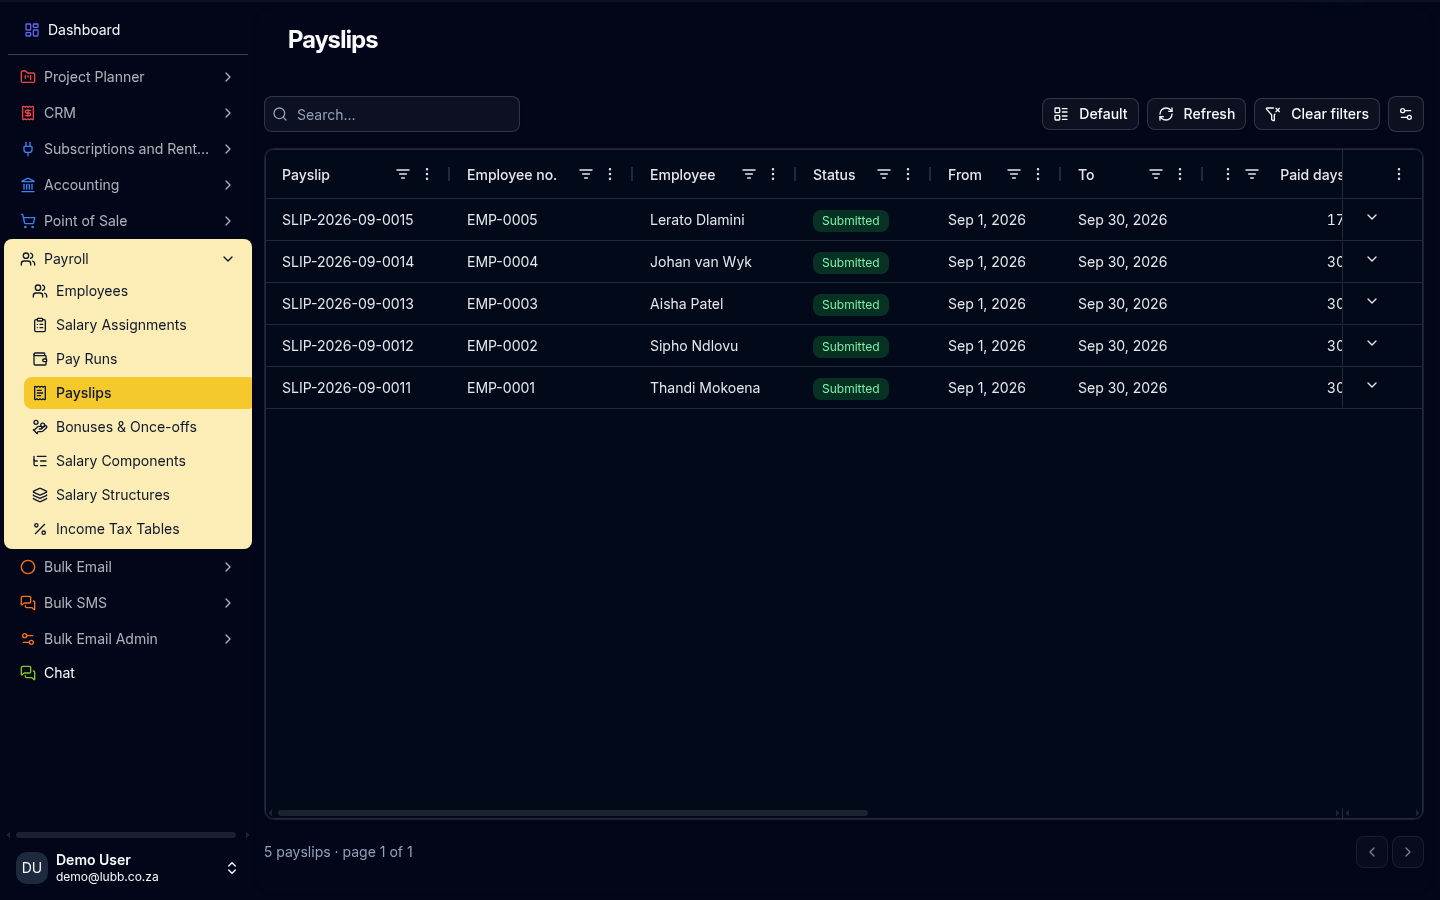Open Employee no. column menu dots
The width and height of the screenshot is (1440, 900).
pos(610,174)
